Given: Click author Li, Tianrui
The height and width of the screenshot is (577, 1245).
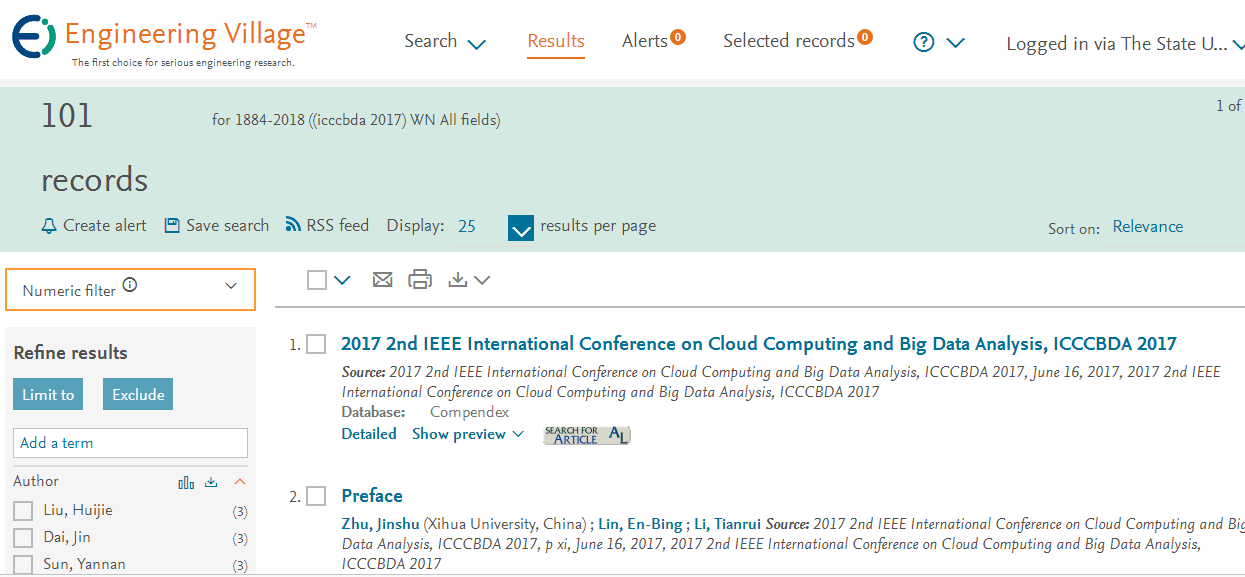Looking at the screenshot, I should pyautogui.click(x=728, y=524).
